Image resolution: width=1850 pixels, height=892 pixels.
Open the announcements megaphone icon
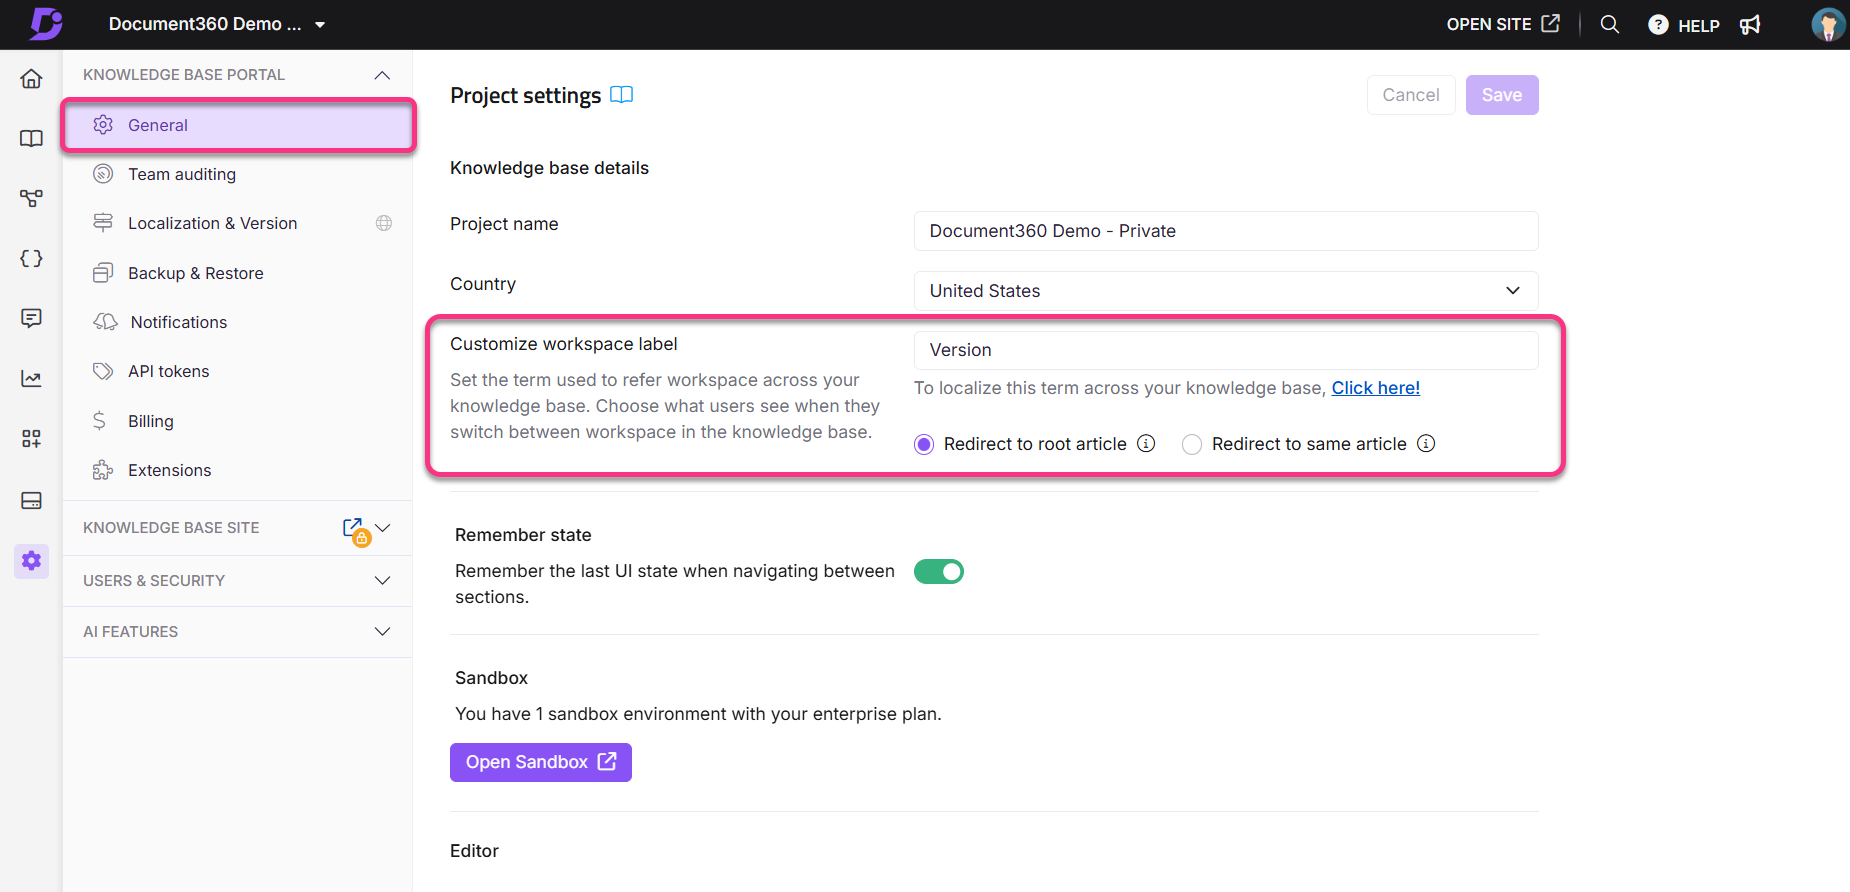pos(1750,25)
